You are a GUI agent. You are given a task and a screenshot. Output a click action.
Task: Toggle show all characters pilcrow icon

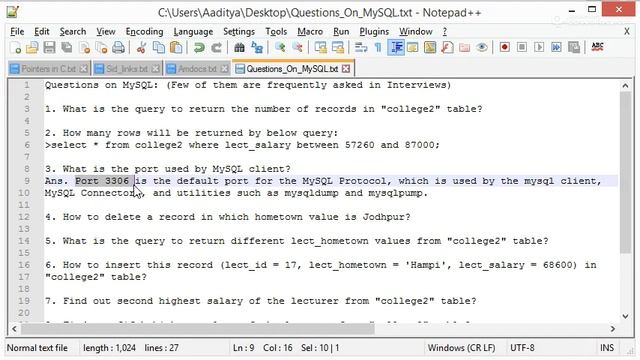(x=378, y=48)
